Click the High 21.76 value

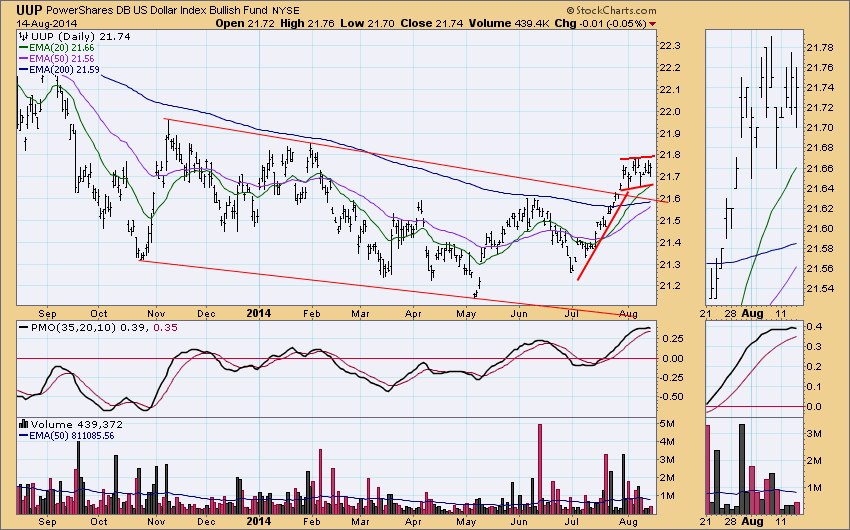[x=308, y=23]
